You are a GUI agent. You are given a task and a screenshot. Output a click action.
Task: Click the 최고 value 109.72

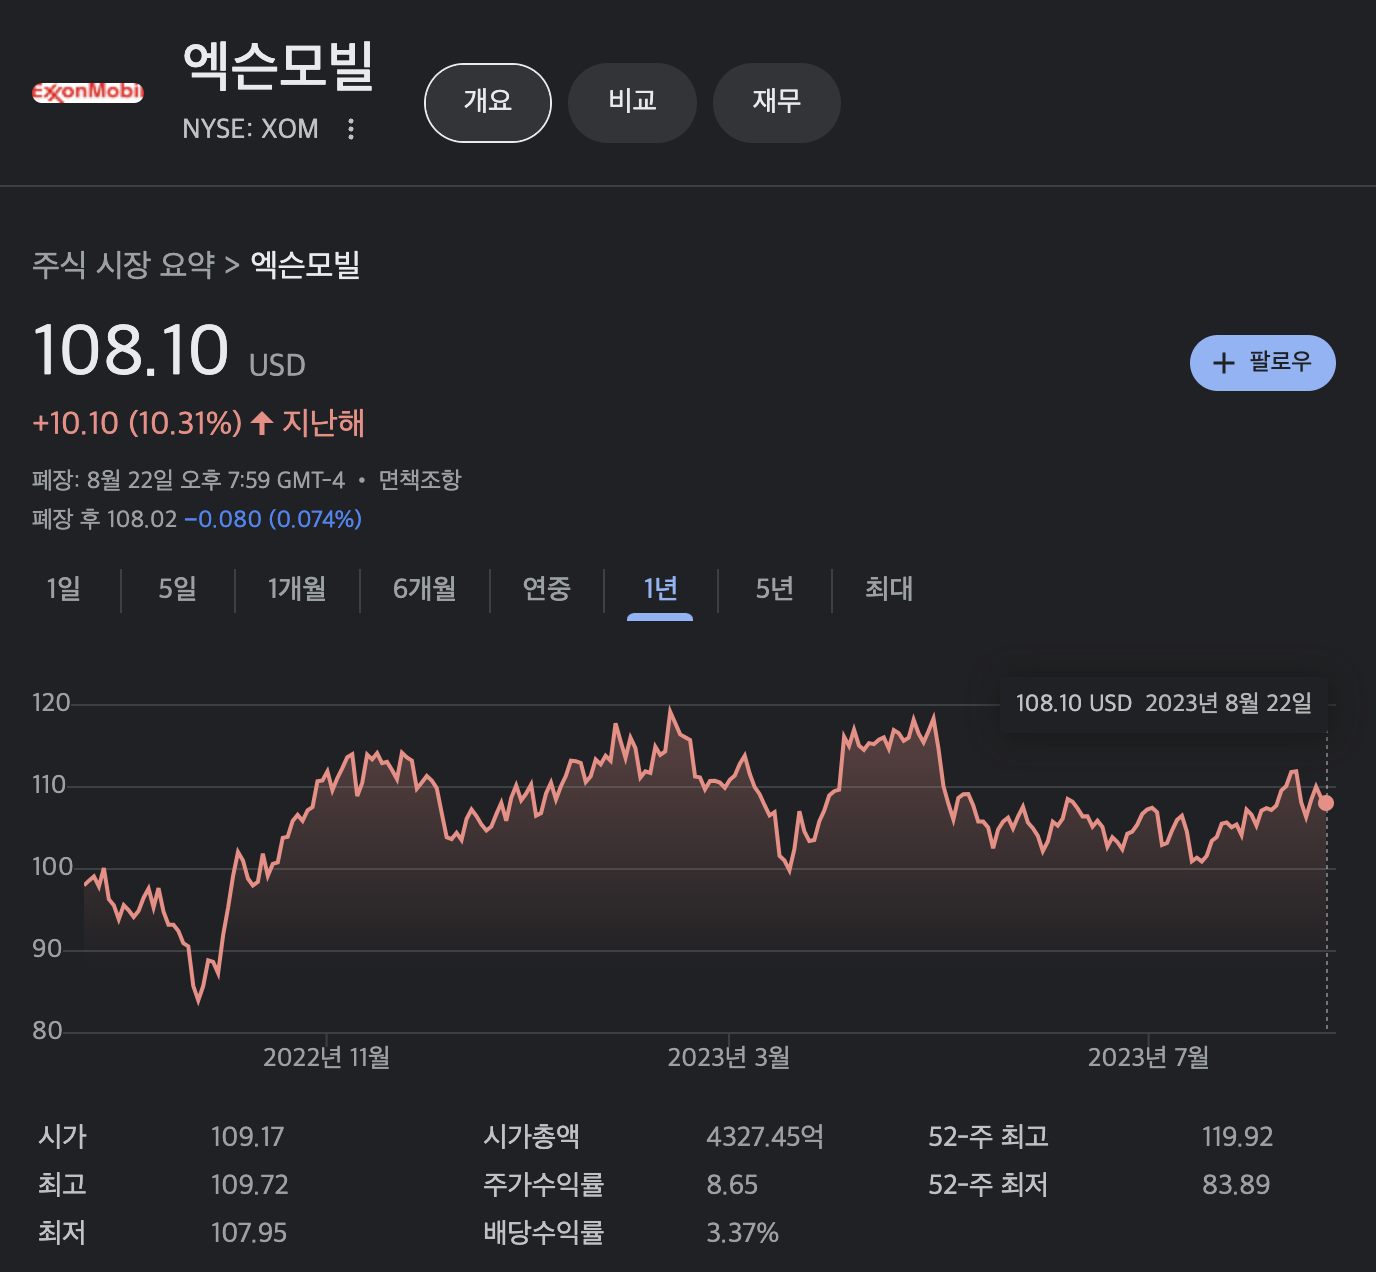(250, 1185)
